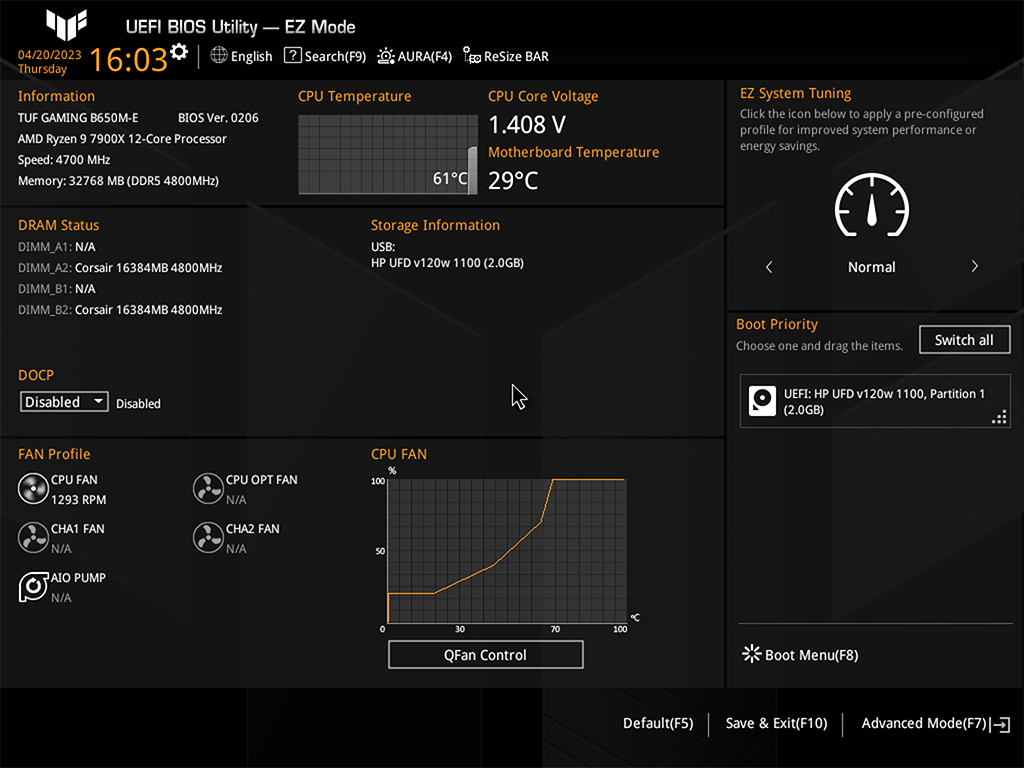1024x768 pixels.
Task: Click the disk icon of the UEFI HP UFD boot entry
Action: point(762,401)
